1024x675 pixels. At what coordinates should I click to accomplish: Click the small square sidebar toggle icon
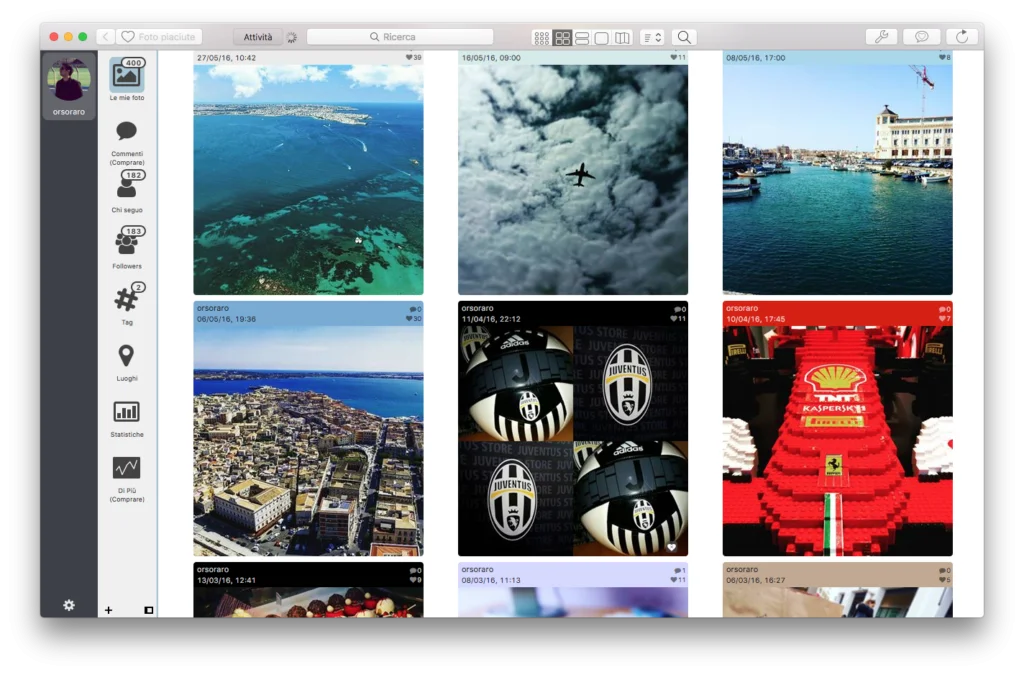click(x=149, y=610)
